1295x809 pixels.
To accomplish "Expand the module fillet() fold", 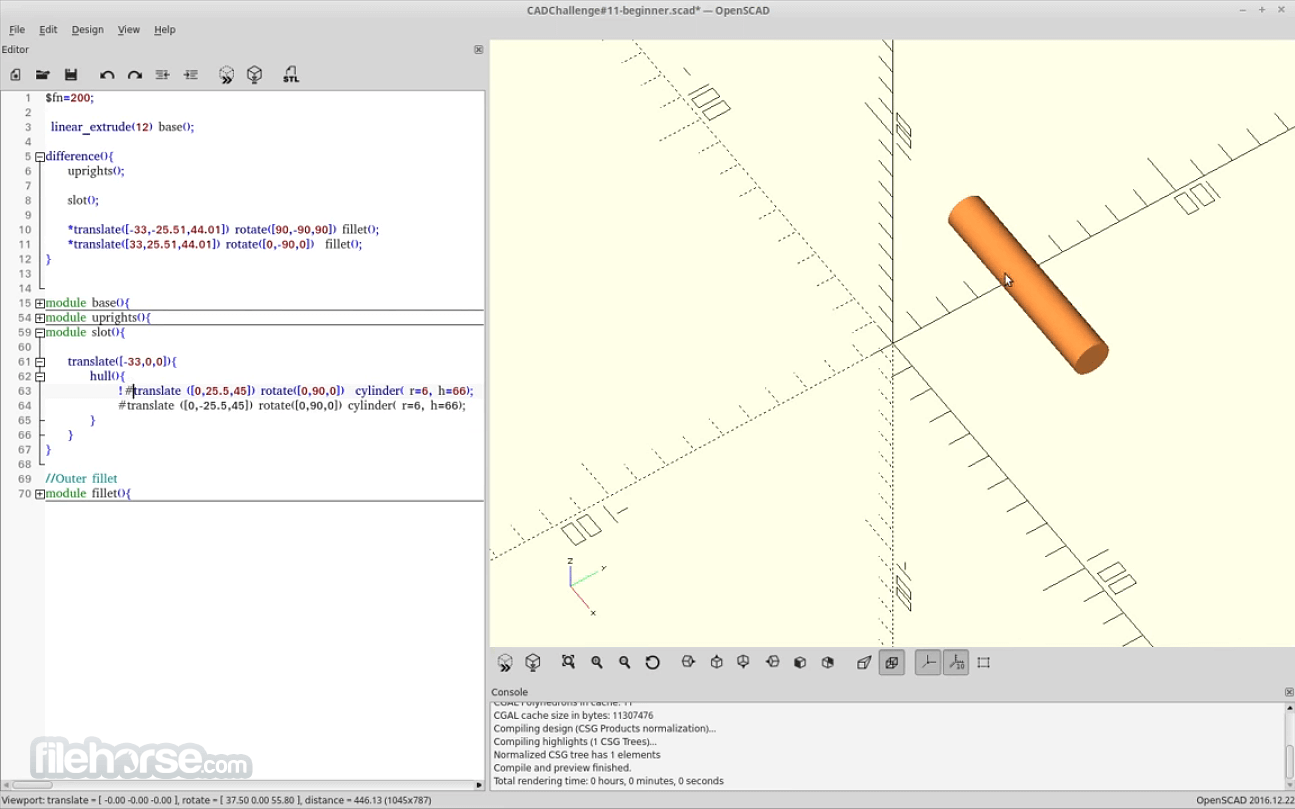I will 40,494.
